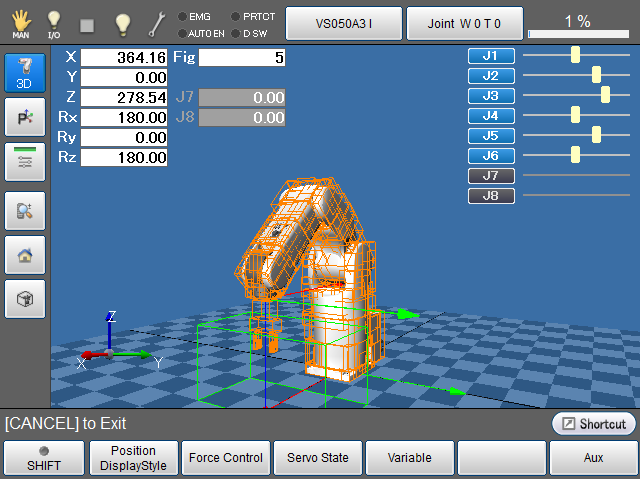Toggle the J6 joint button
Viewport: 640px width, 479px height.
(491, 155)
